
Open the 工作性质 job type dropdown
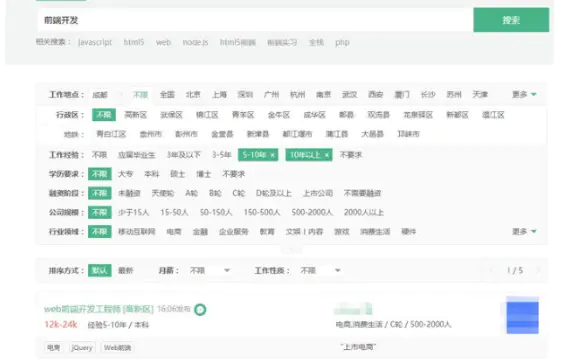pyautogui.click(x=320, y=270)
